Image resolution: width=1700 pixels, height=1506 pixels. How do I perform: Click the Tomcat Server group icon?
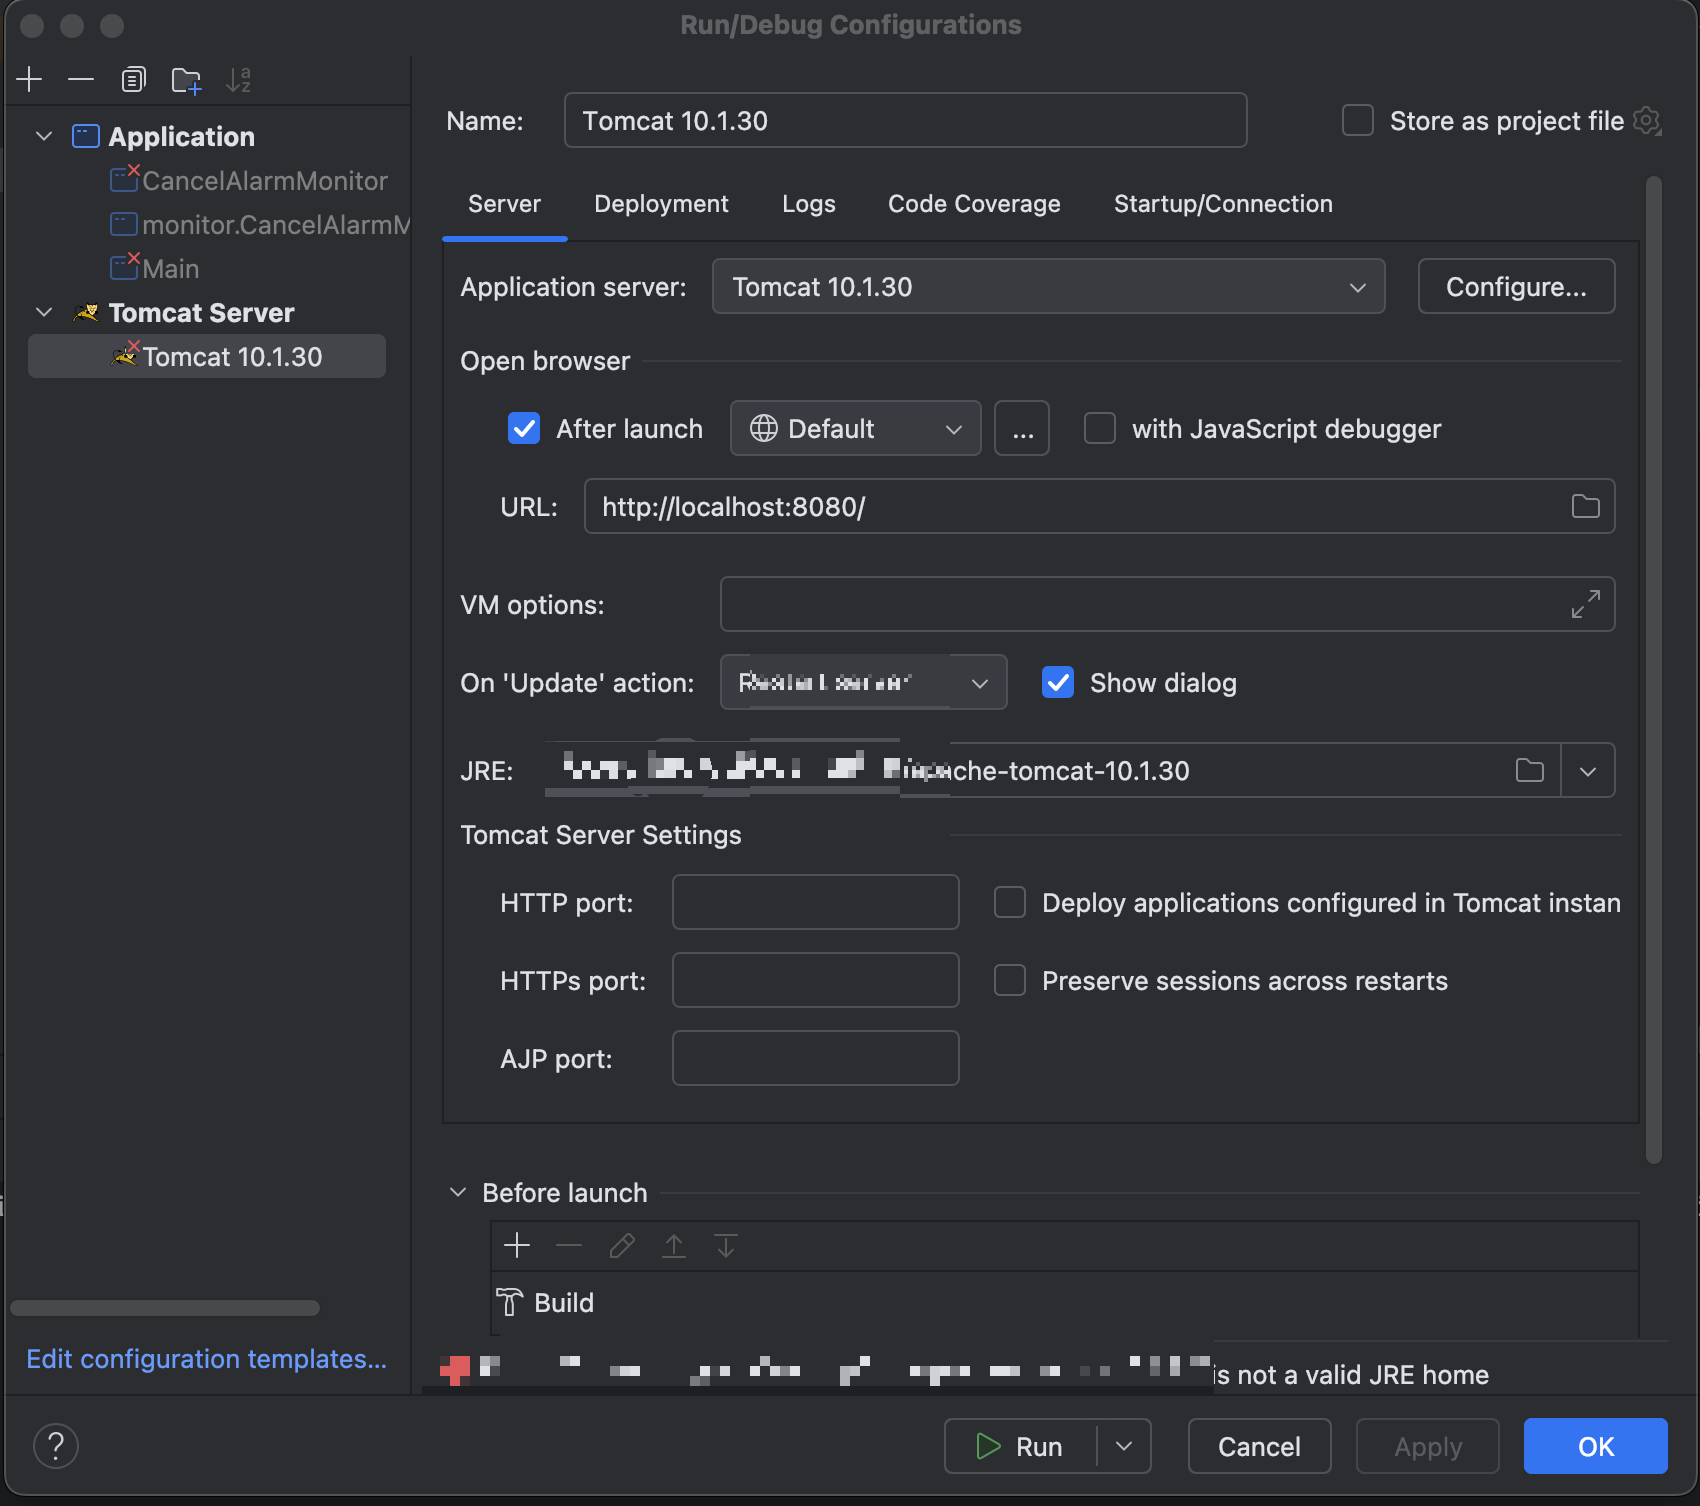click(87, 313)
